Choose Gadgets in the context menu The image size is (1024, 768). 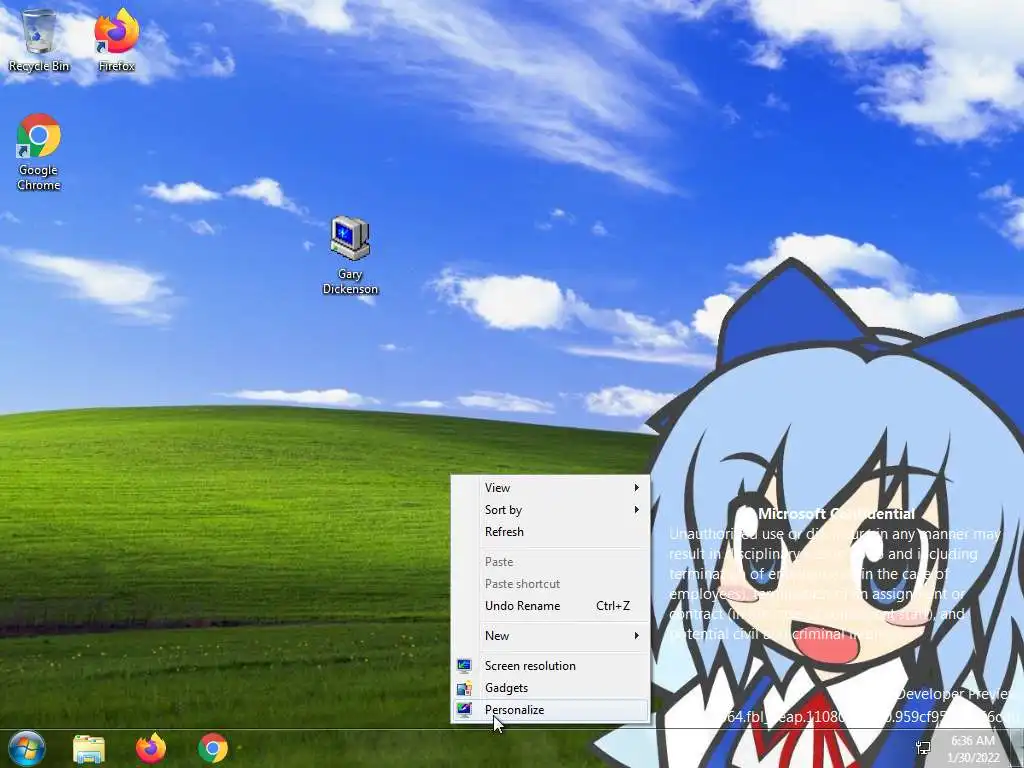[550, 688]
